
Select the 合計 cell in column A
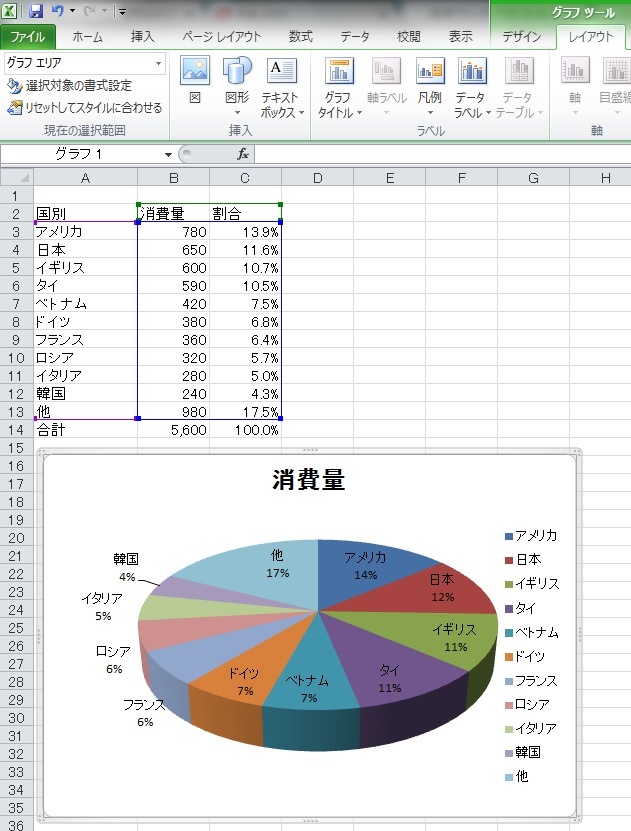pyautogui.click(x=85, y=430)
